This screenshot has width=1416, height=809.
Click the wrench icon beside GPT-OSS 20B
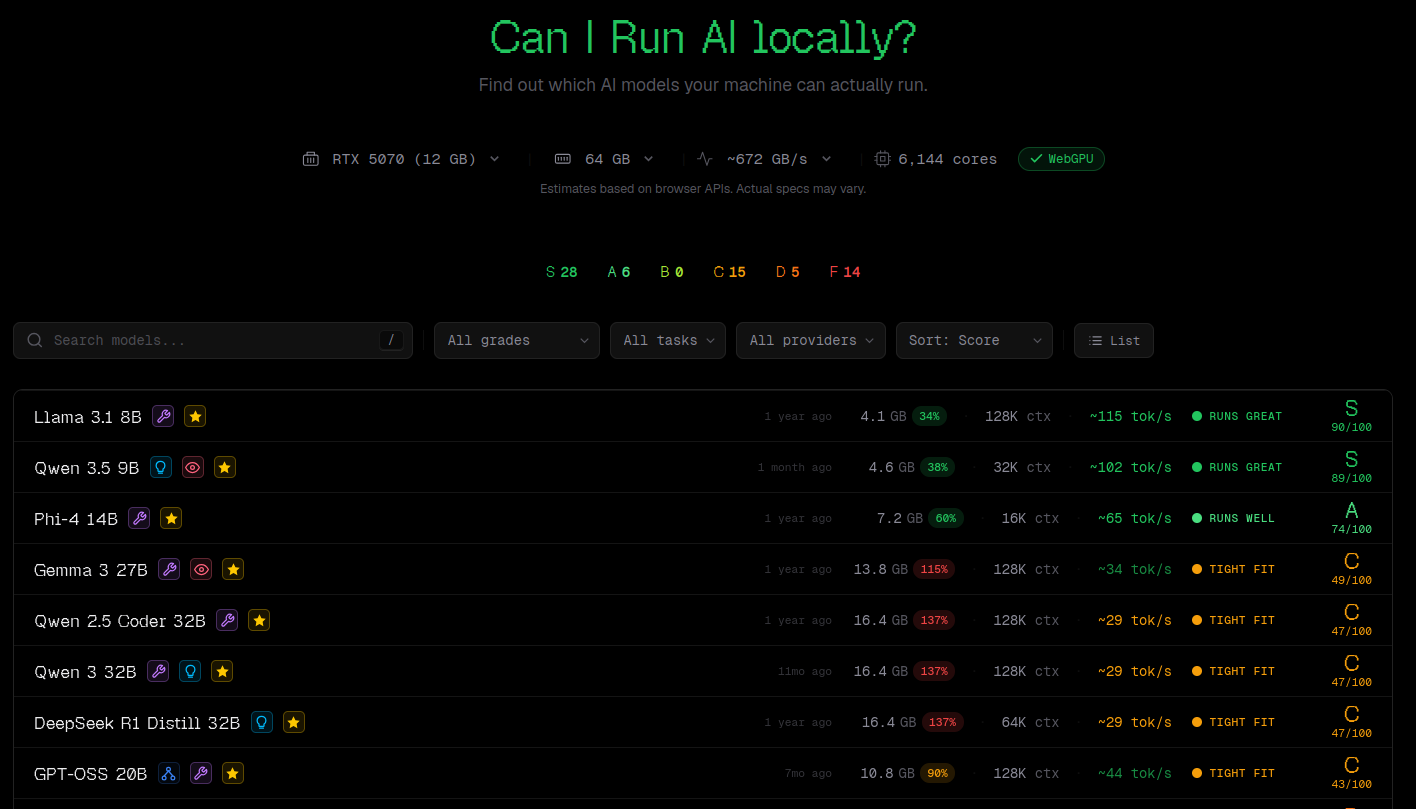[201, 773]
